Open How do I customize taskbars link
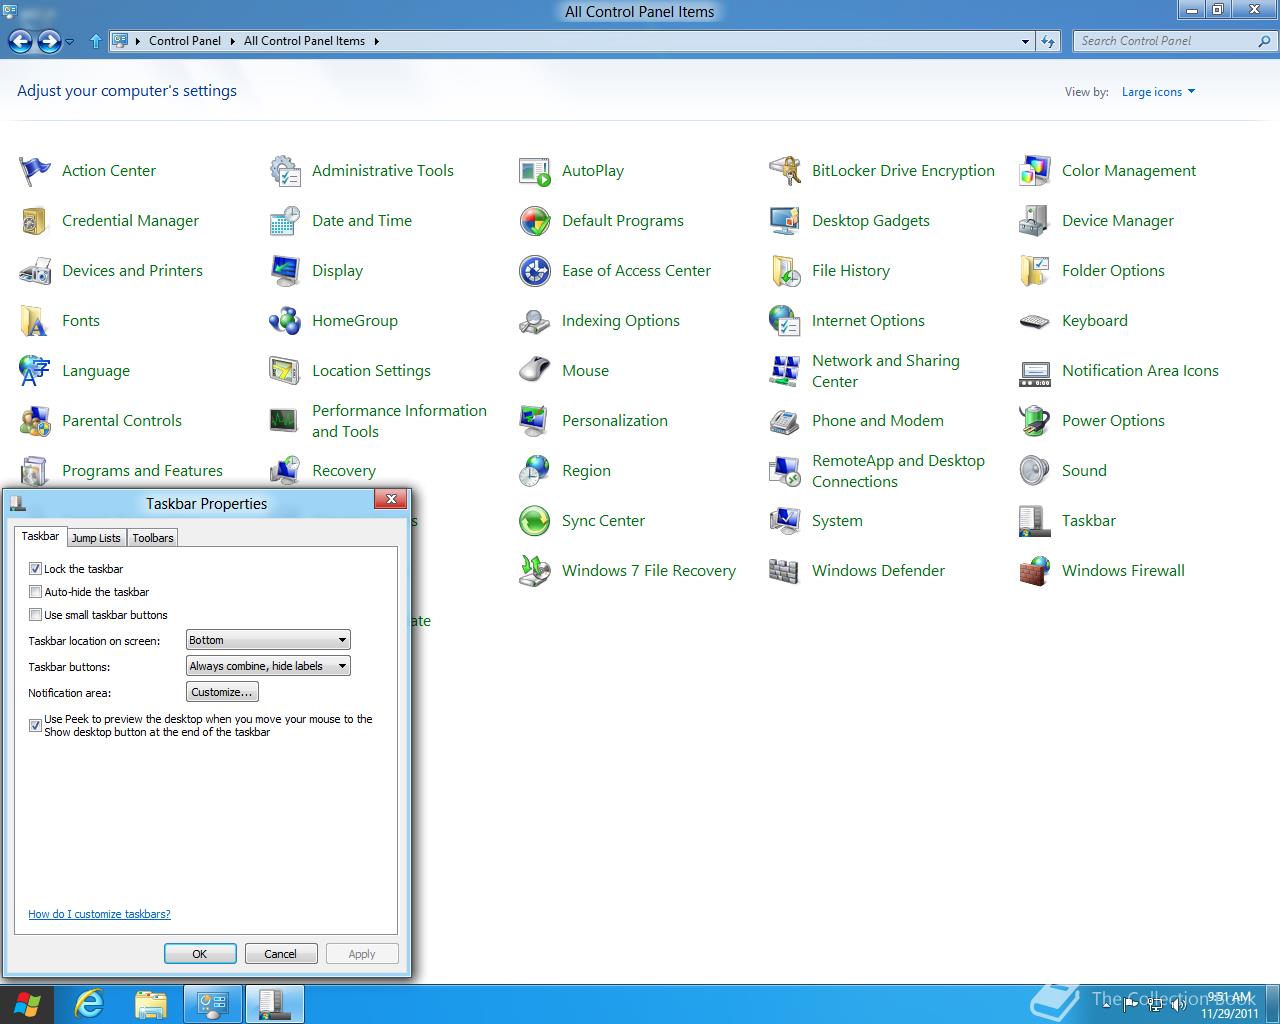This screenshot has width=1280, height=1024. pos(99,914)
